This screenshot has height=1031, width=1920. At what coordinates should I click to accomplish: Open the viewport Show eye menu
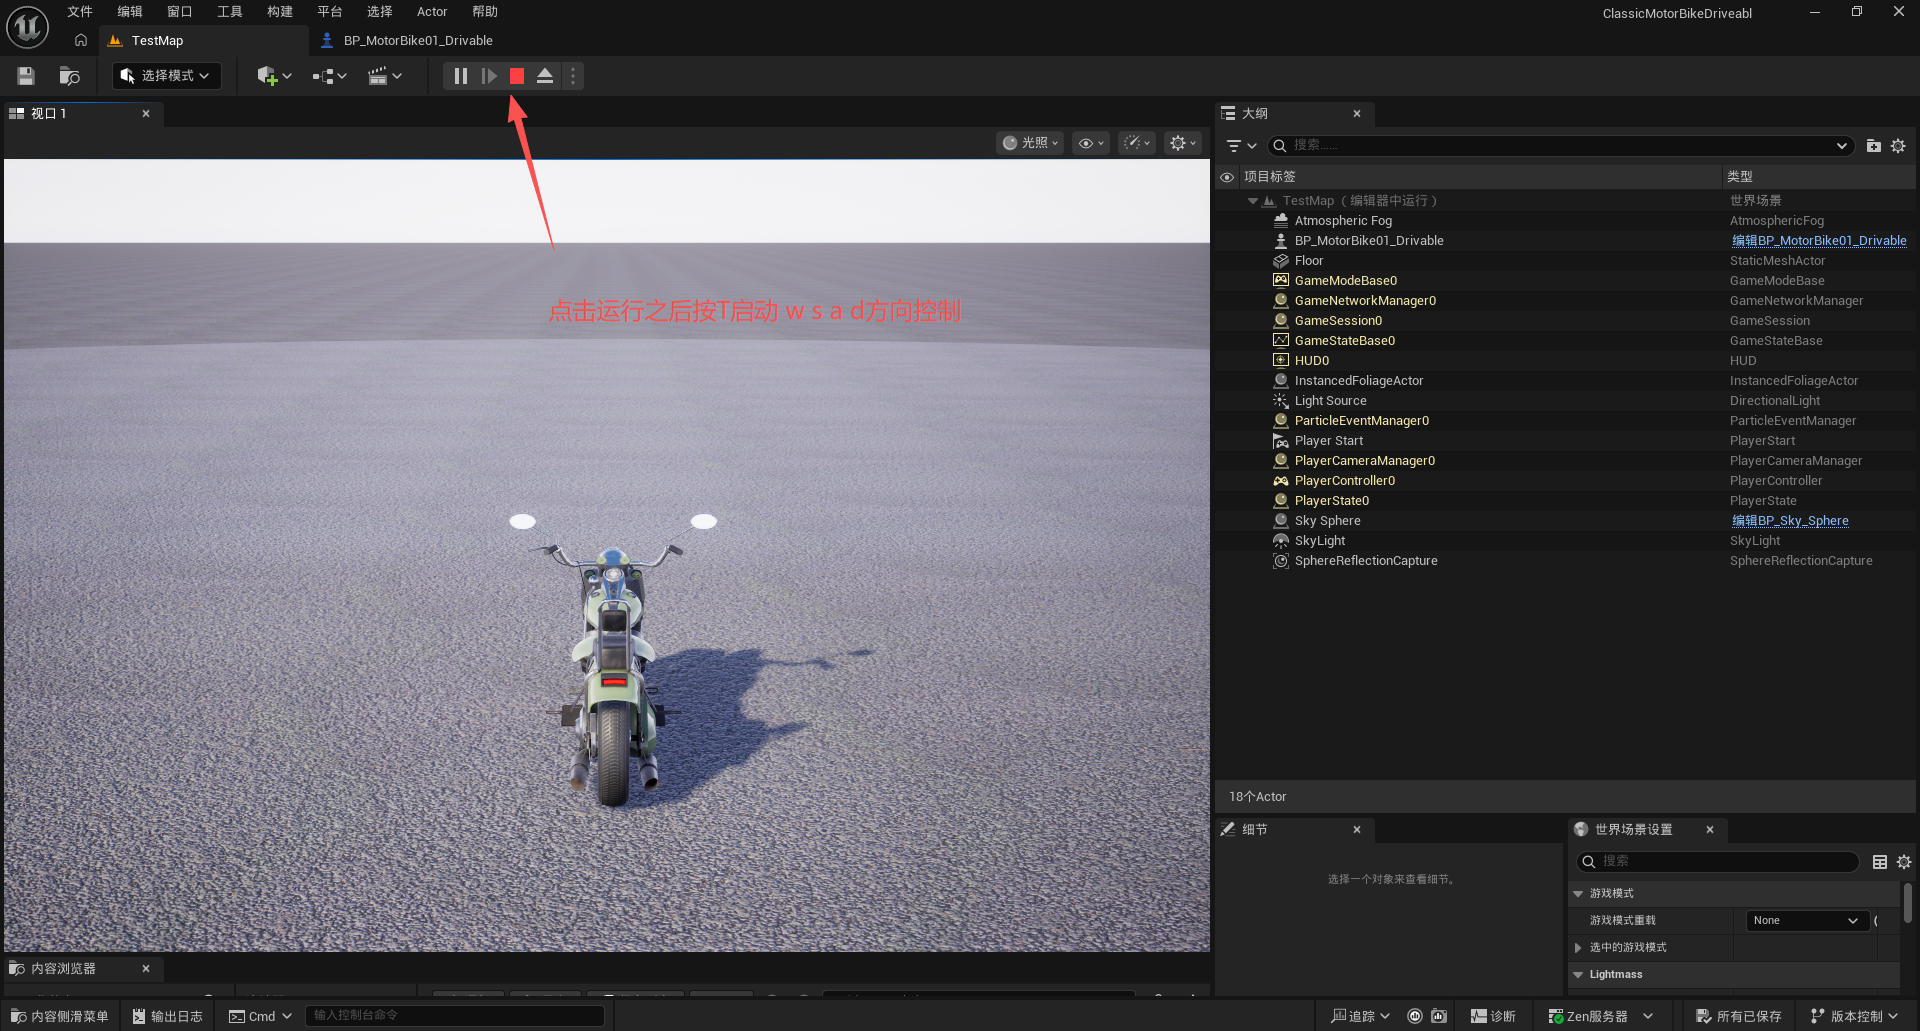pos(1091,143)
